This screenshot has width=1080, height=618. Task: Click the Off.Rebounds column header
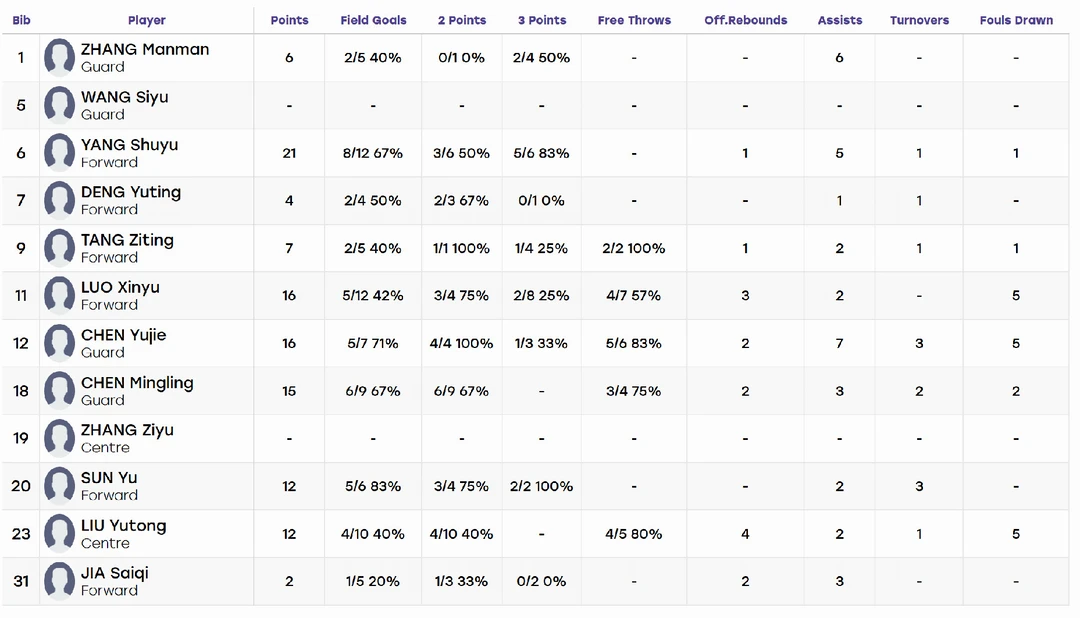coord(745,20)
